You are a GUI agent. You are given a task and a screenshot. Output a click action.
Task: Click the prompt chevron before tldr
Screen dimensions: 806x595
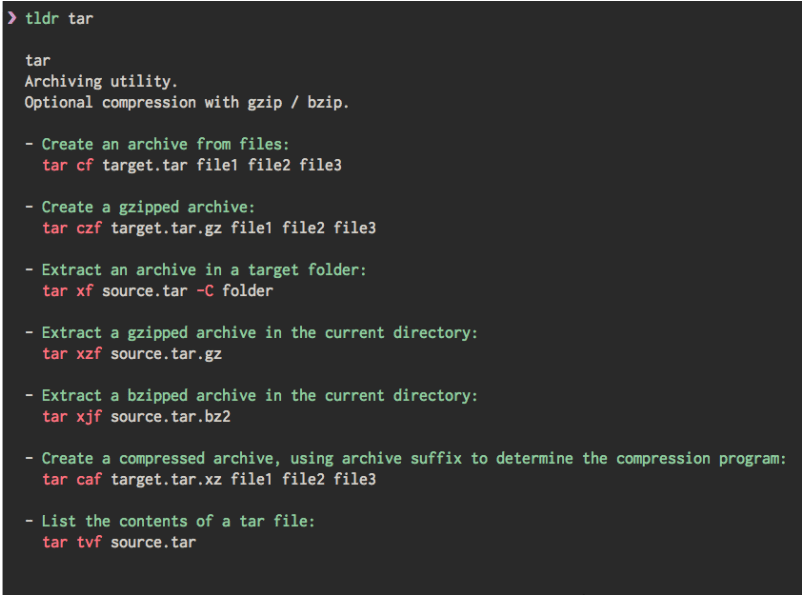point(11,18)
